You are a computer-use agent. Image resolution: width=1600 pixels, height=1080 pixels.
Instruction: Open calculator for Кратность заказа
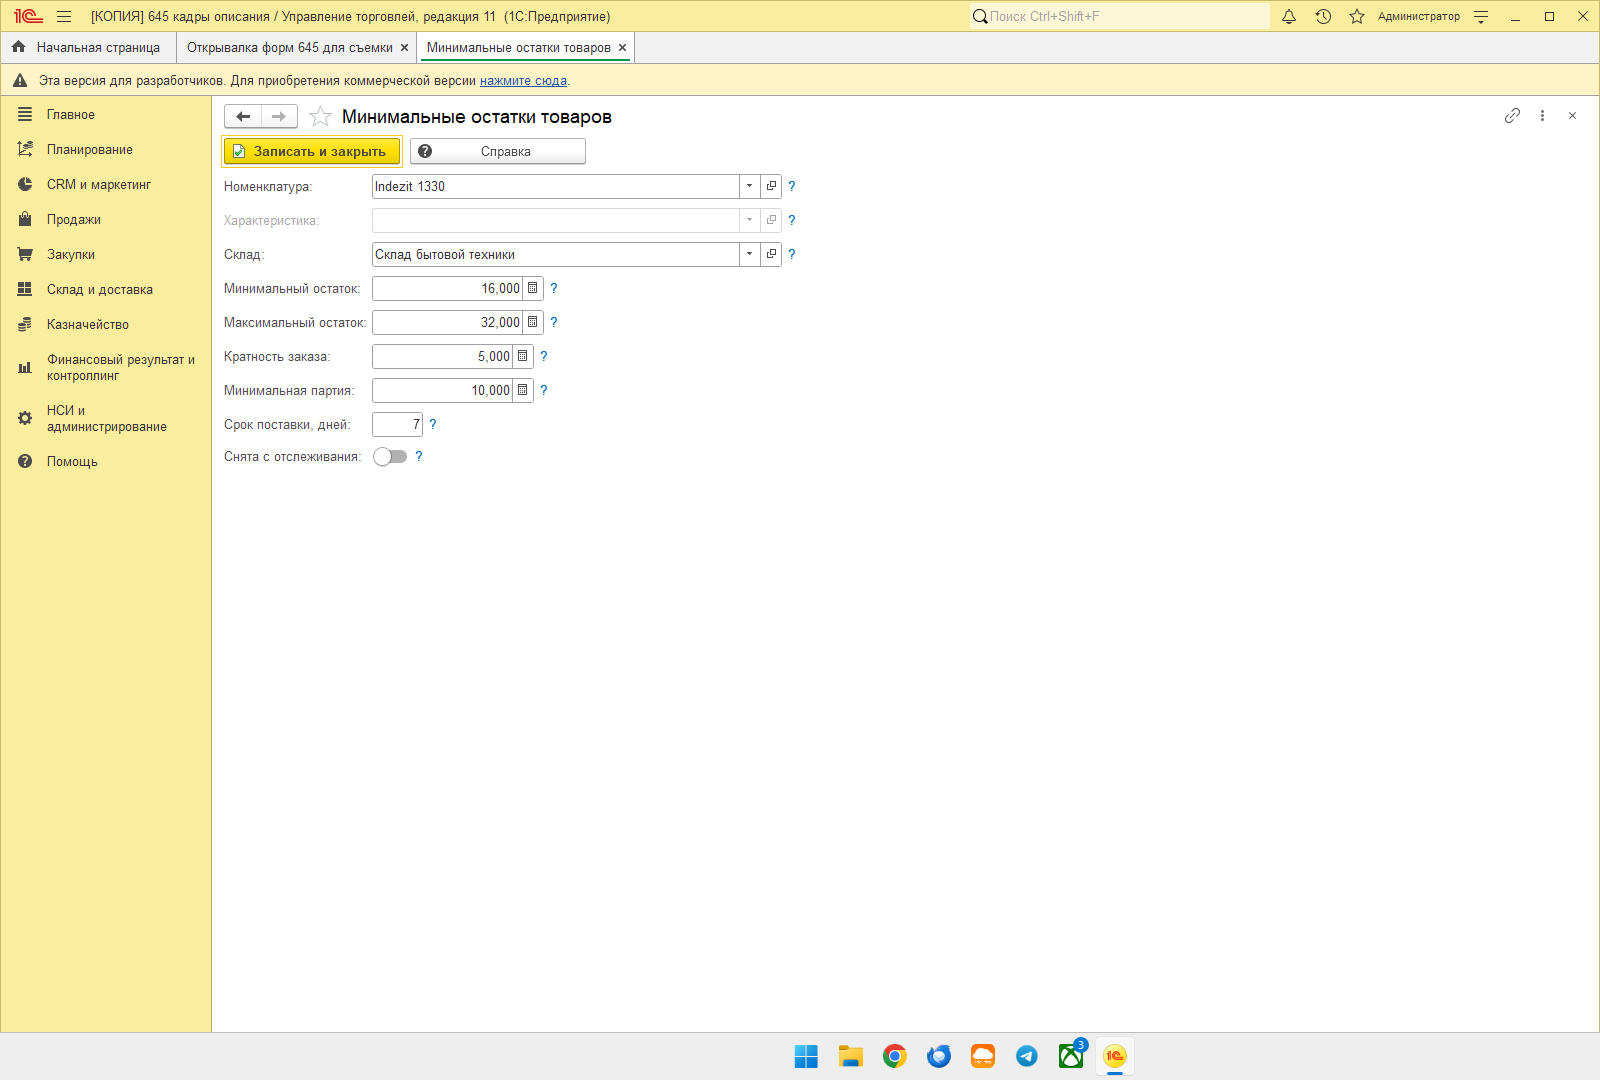[523, 356]
